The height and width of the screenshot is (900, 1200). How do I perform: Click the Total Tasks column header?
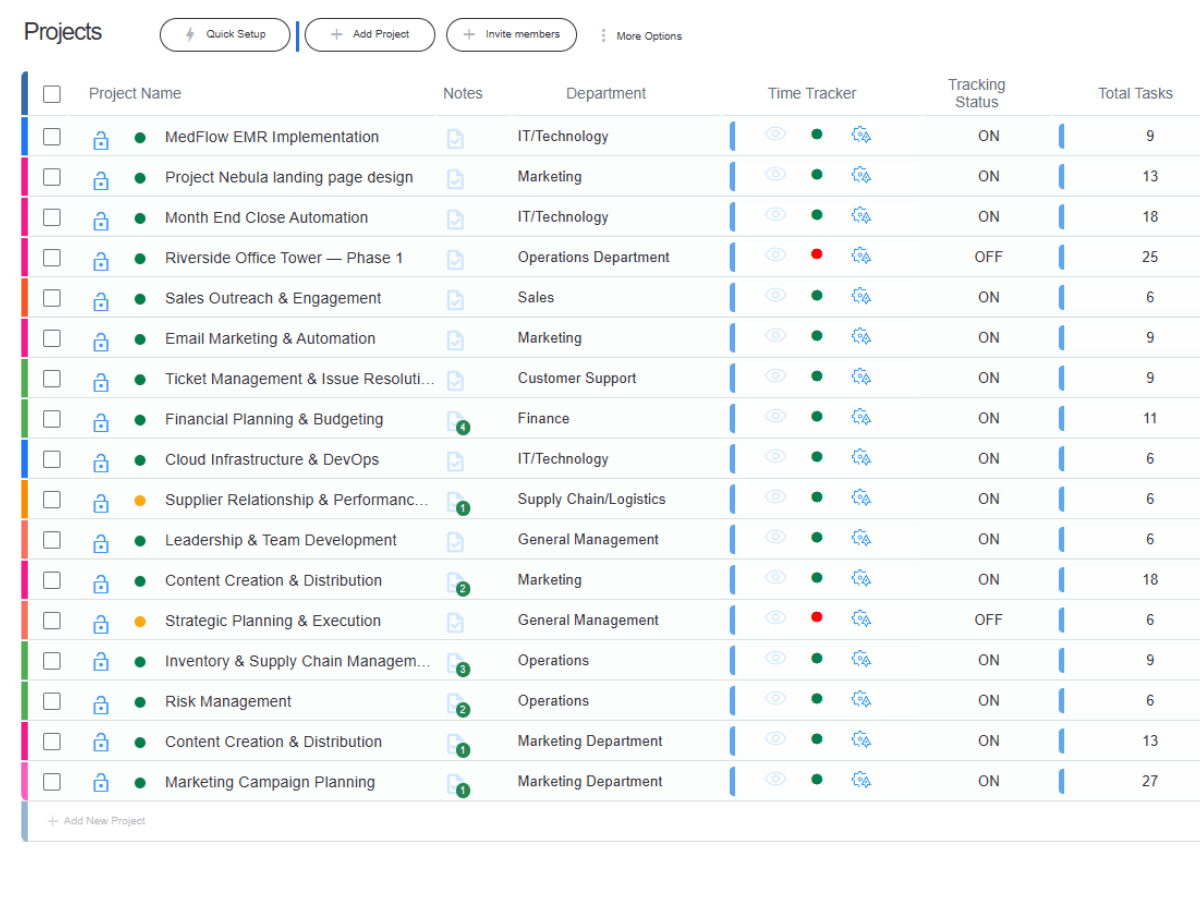(1136, 93)
